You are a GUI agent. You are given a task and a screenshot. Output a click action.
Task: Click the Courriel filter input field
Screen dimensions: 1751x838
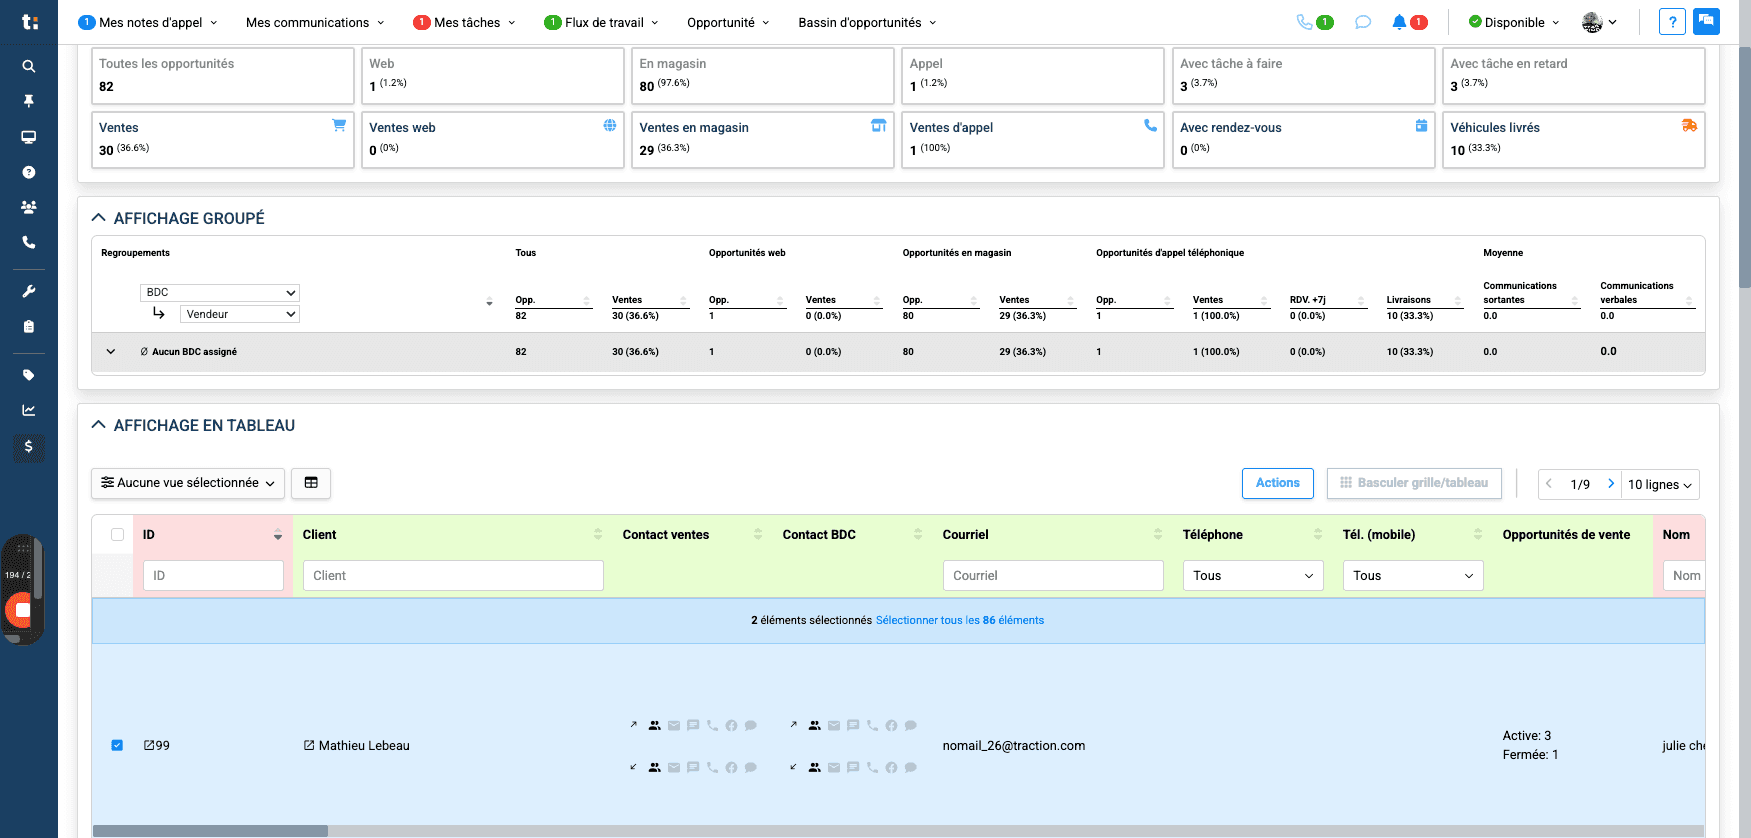(x=1053, y=576)
